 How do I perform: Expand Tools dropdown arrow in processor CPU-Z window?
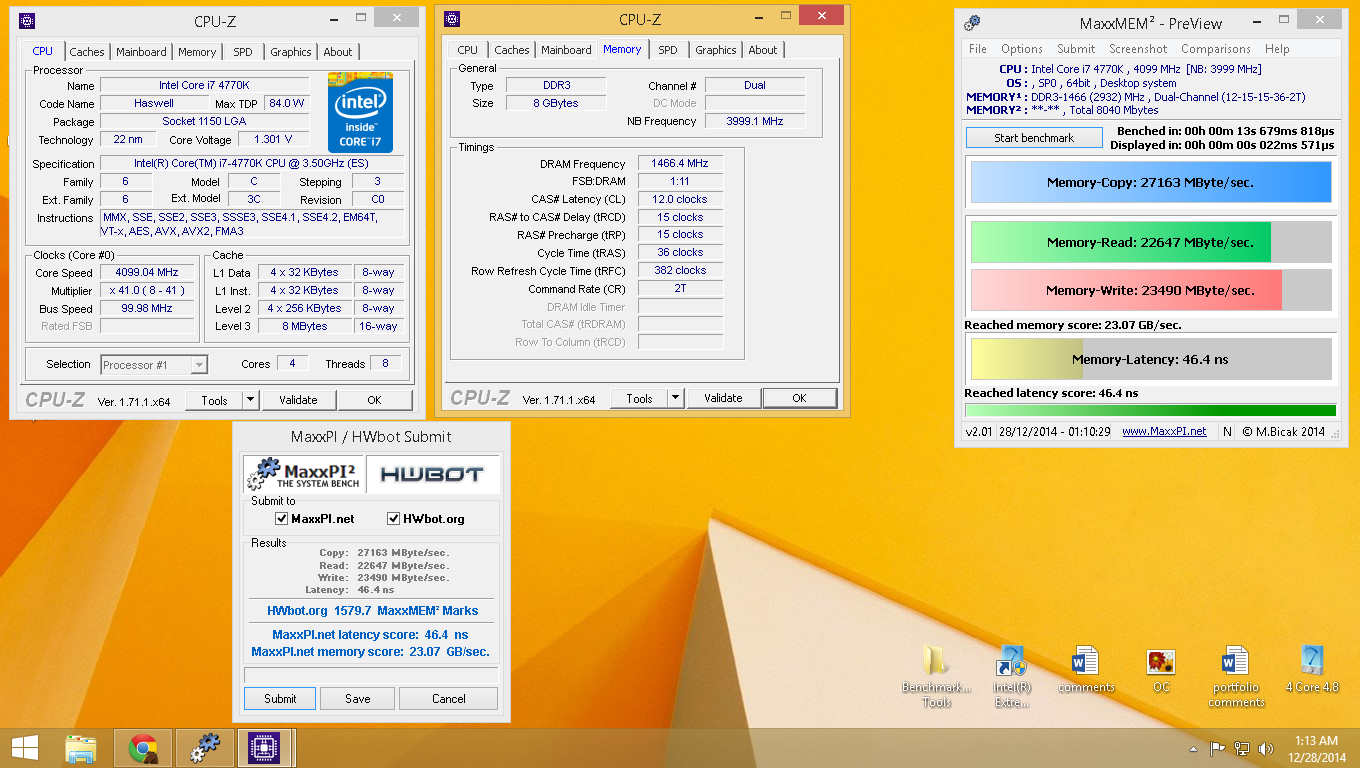pyautogui.click(x=250, y=400)
